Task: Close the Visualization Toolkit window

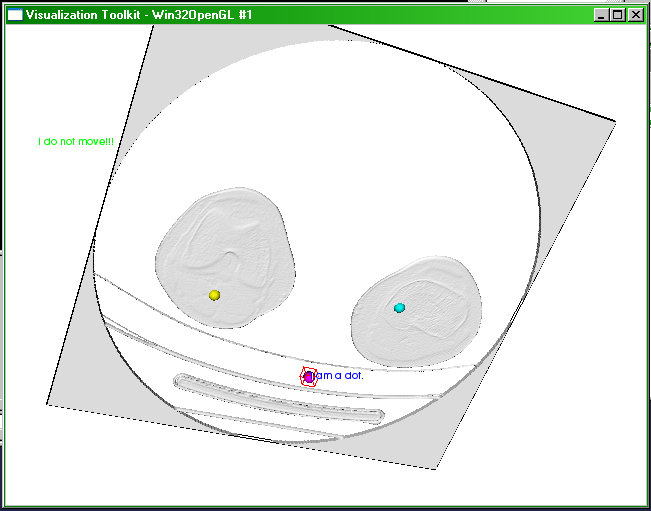Action: (x=635, y=15)
